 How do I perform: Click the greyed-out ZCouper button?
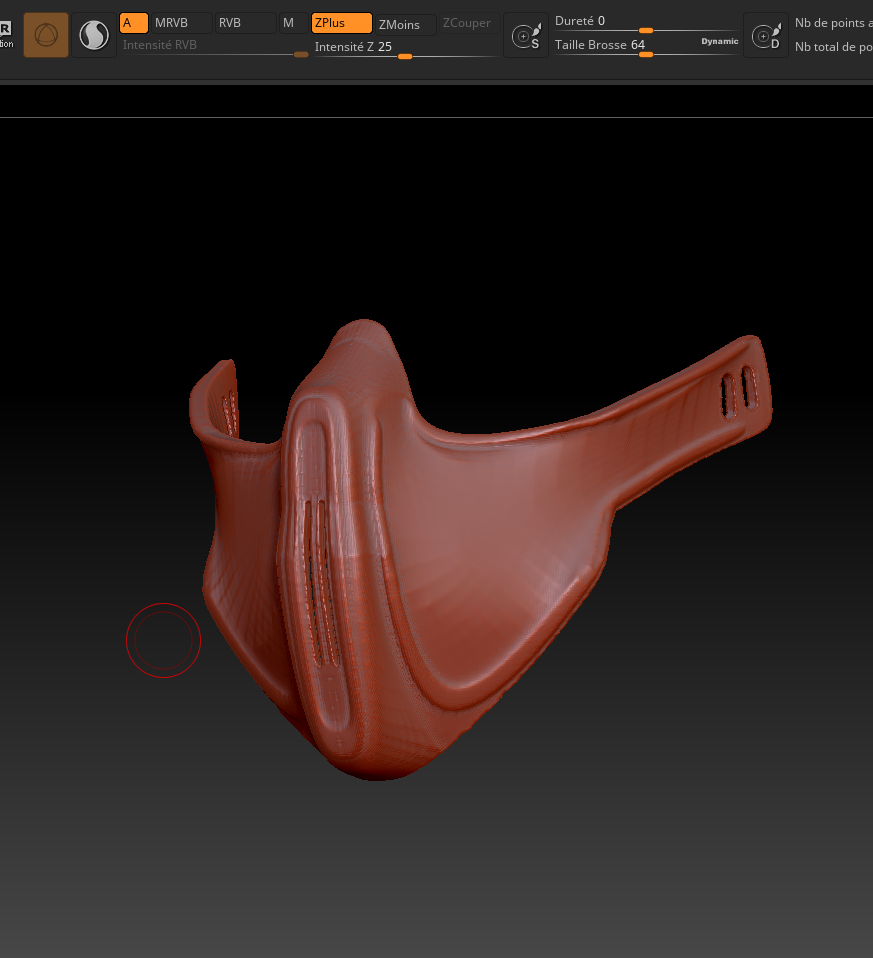[x=466, y=22]
